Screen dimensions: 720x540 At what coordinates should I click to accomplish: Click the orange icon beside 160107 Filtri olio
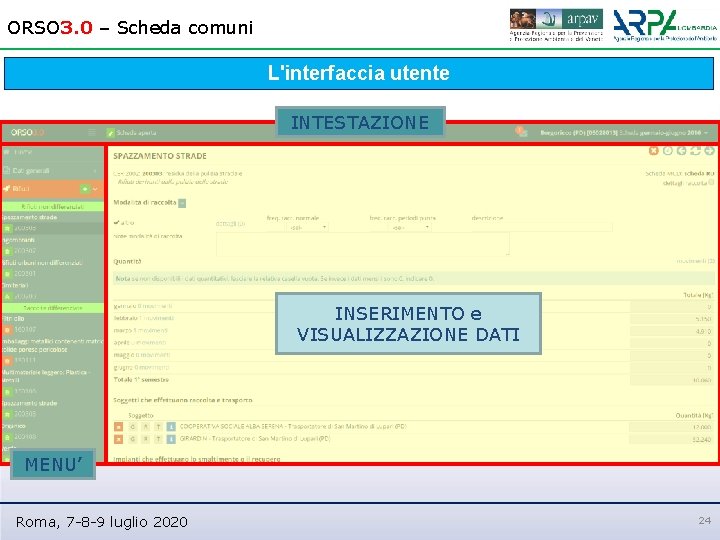point(7,330)
